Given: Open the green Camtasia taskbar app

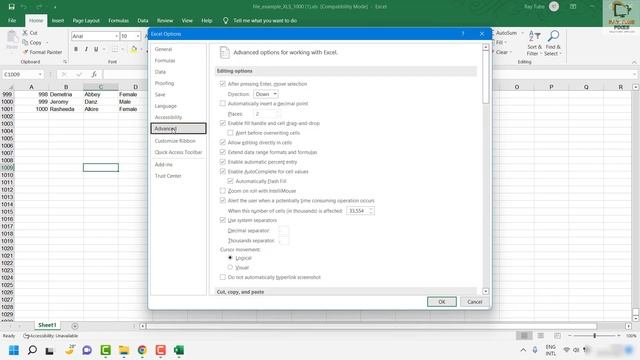Looking at the screenshot, I should pyautogui.click(x=105, y=350).
